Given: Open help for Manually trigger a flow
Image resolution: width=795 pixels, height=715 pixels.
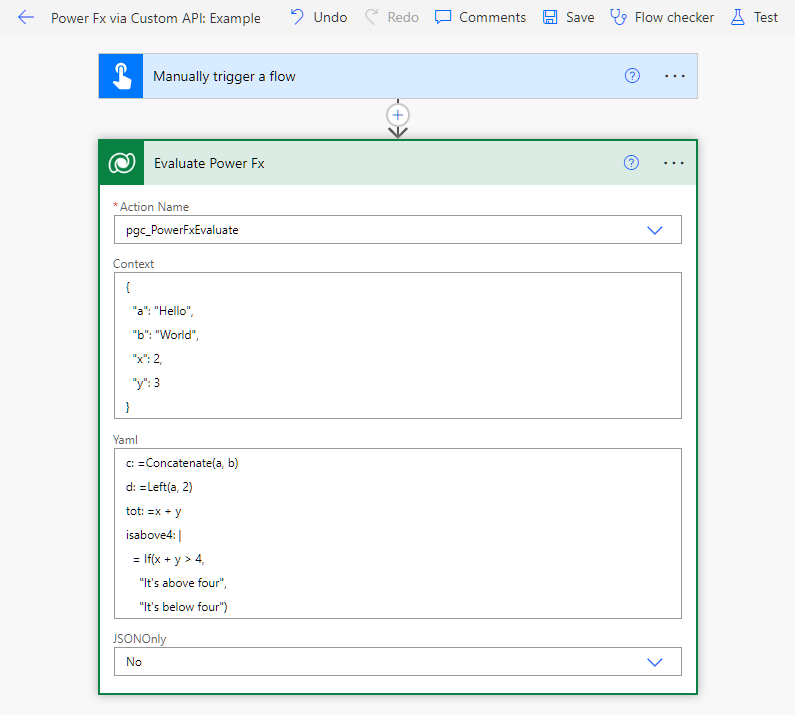Looking at the screenshot, I should 632,76.
